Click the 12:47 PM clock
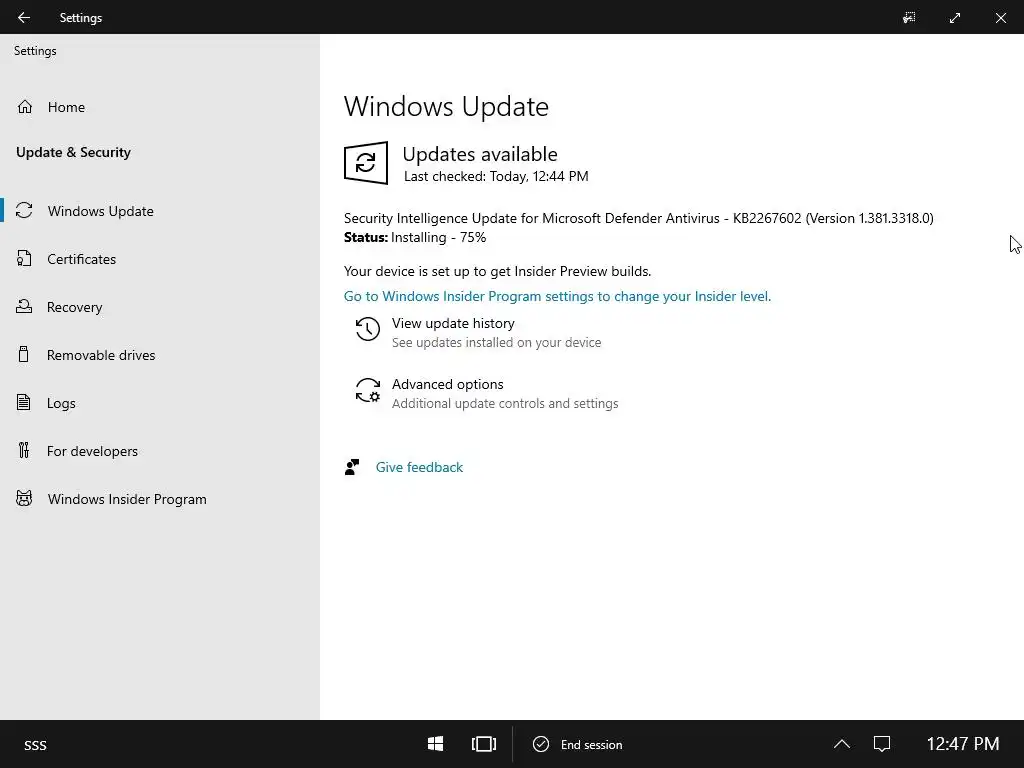The height and width of the screenshot is (768, 1024). (963, 744)
